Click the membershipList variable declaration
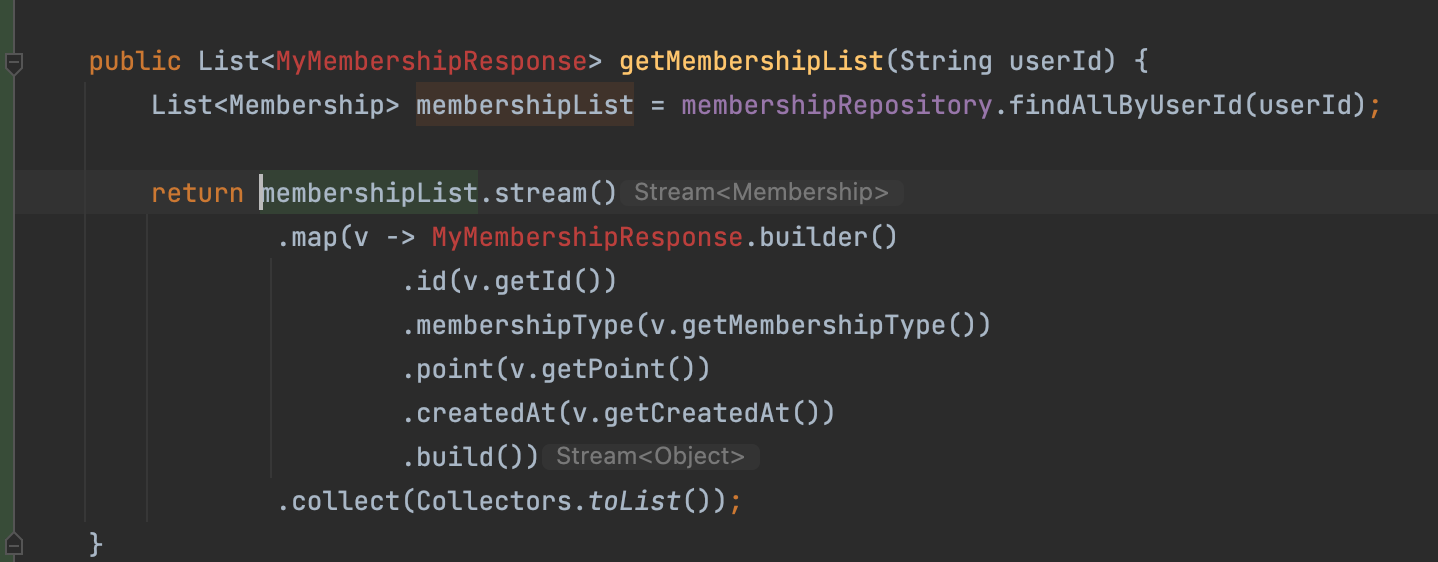 525,105
